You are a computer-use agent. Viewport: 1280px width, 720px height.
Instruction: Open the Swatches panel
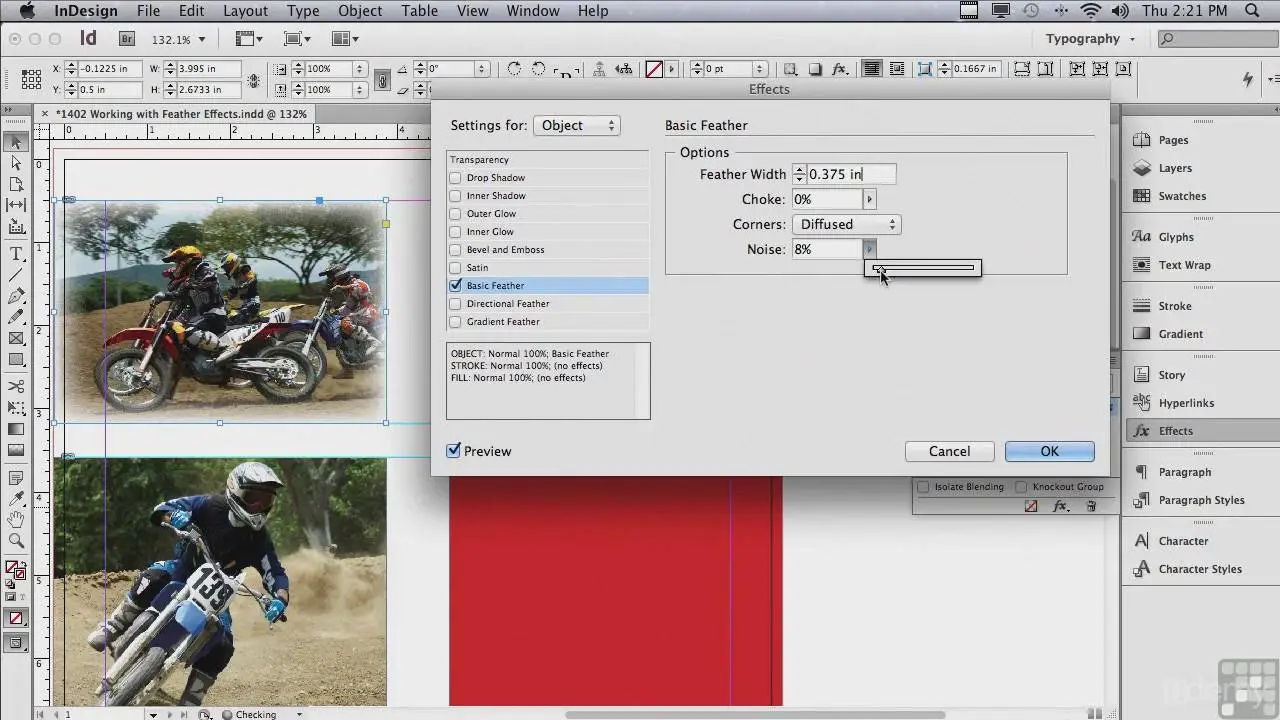1181,196
